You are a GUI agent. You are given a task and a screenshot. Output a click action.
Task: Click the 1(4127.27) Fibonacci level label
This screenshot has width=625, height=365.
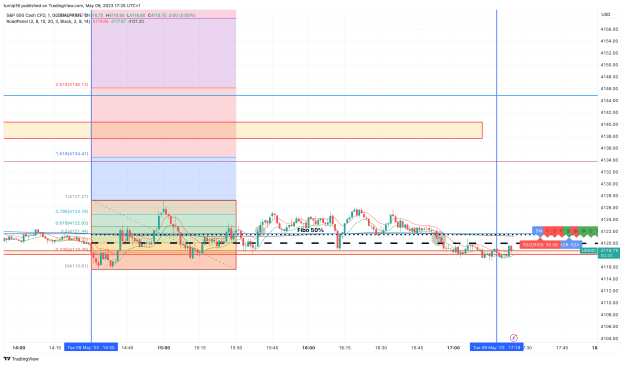coord(77,196)
